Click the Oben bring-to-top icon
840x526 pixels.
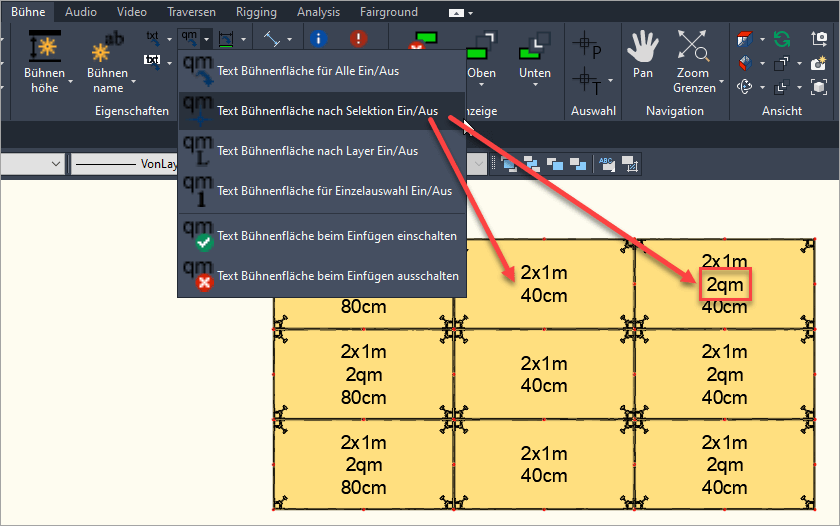point(482,46)
